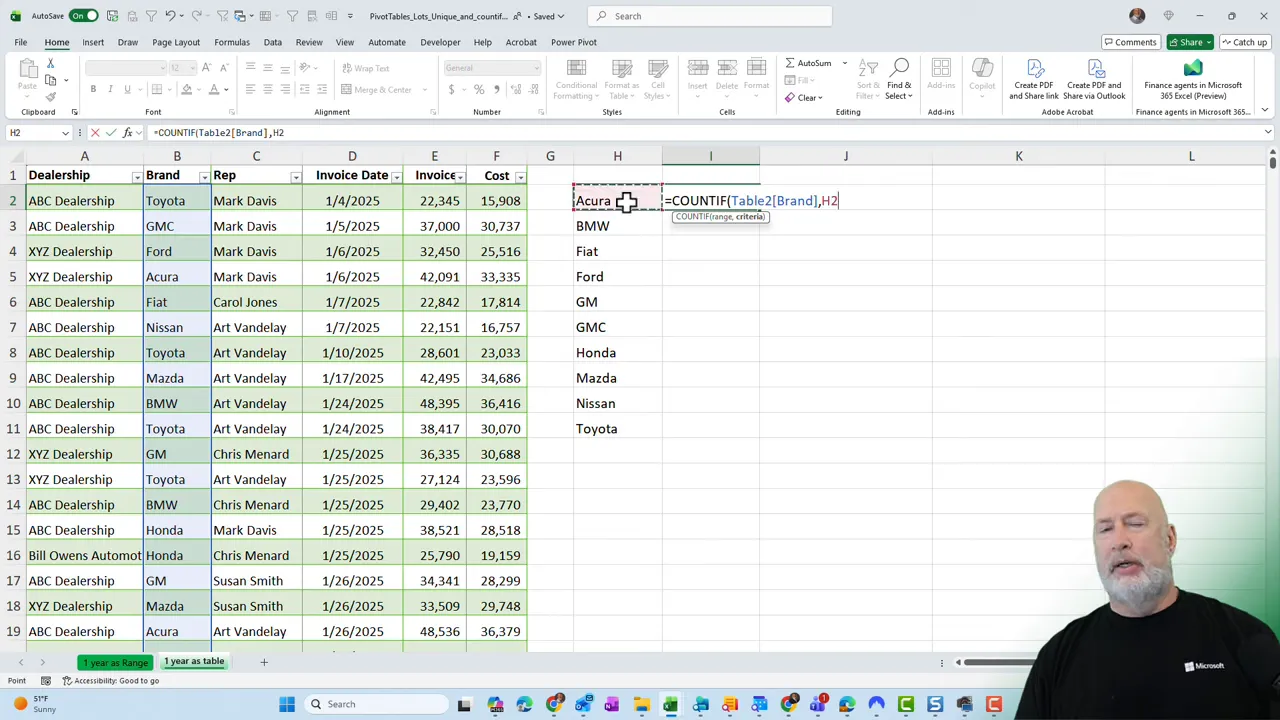Toggle italic formatting
1280x720 pixels.
tap(108, 89)
